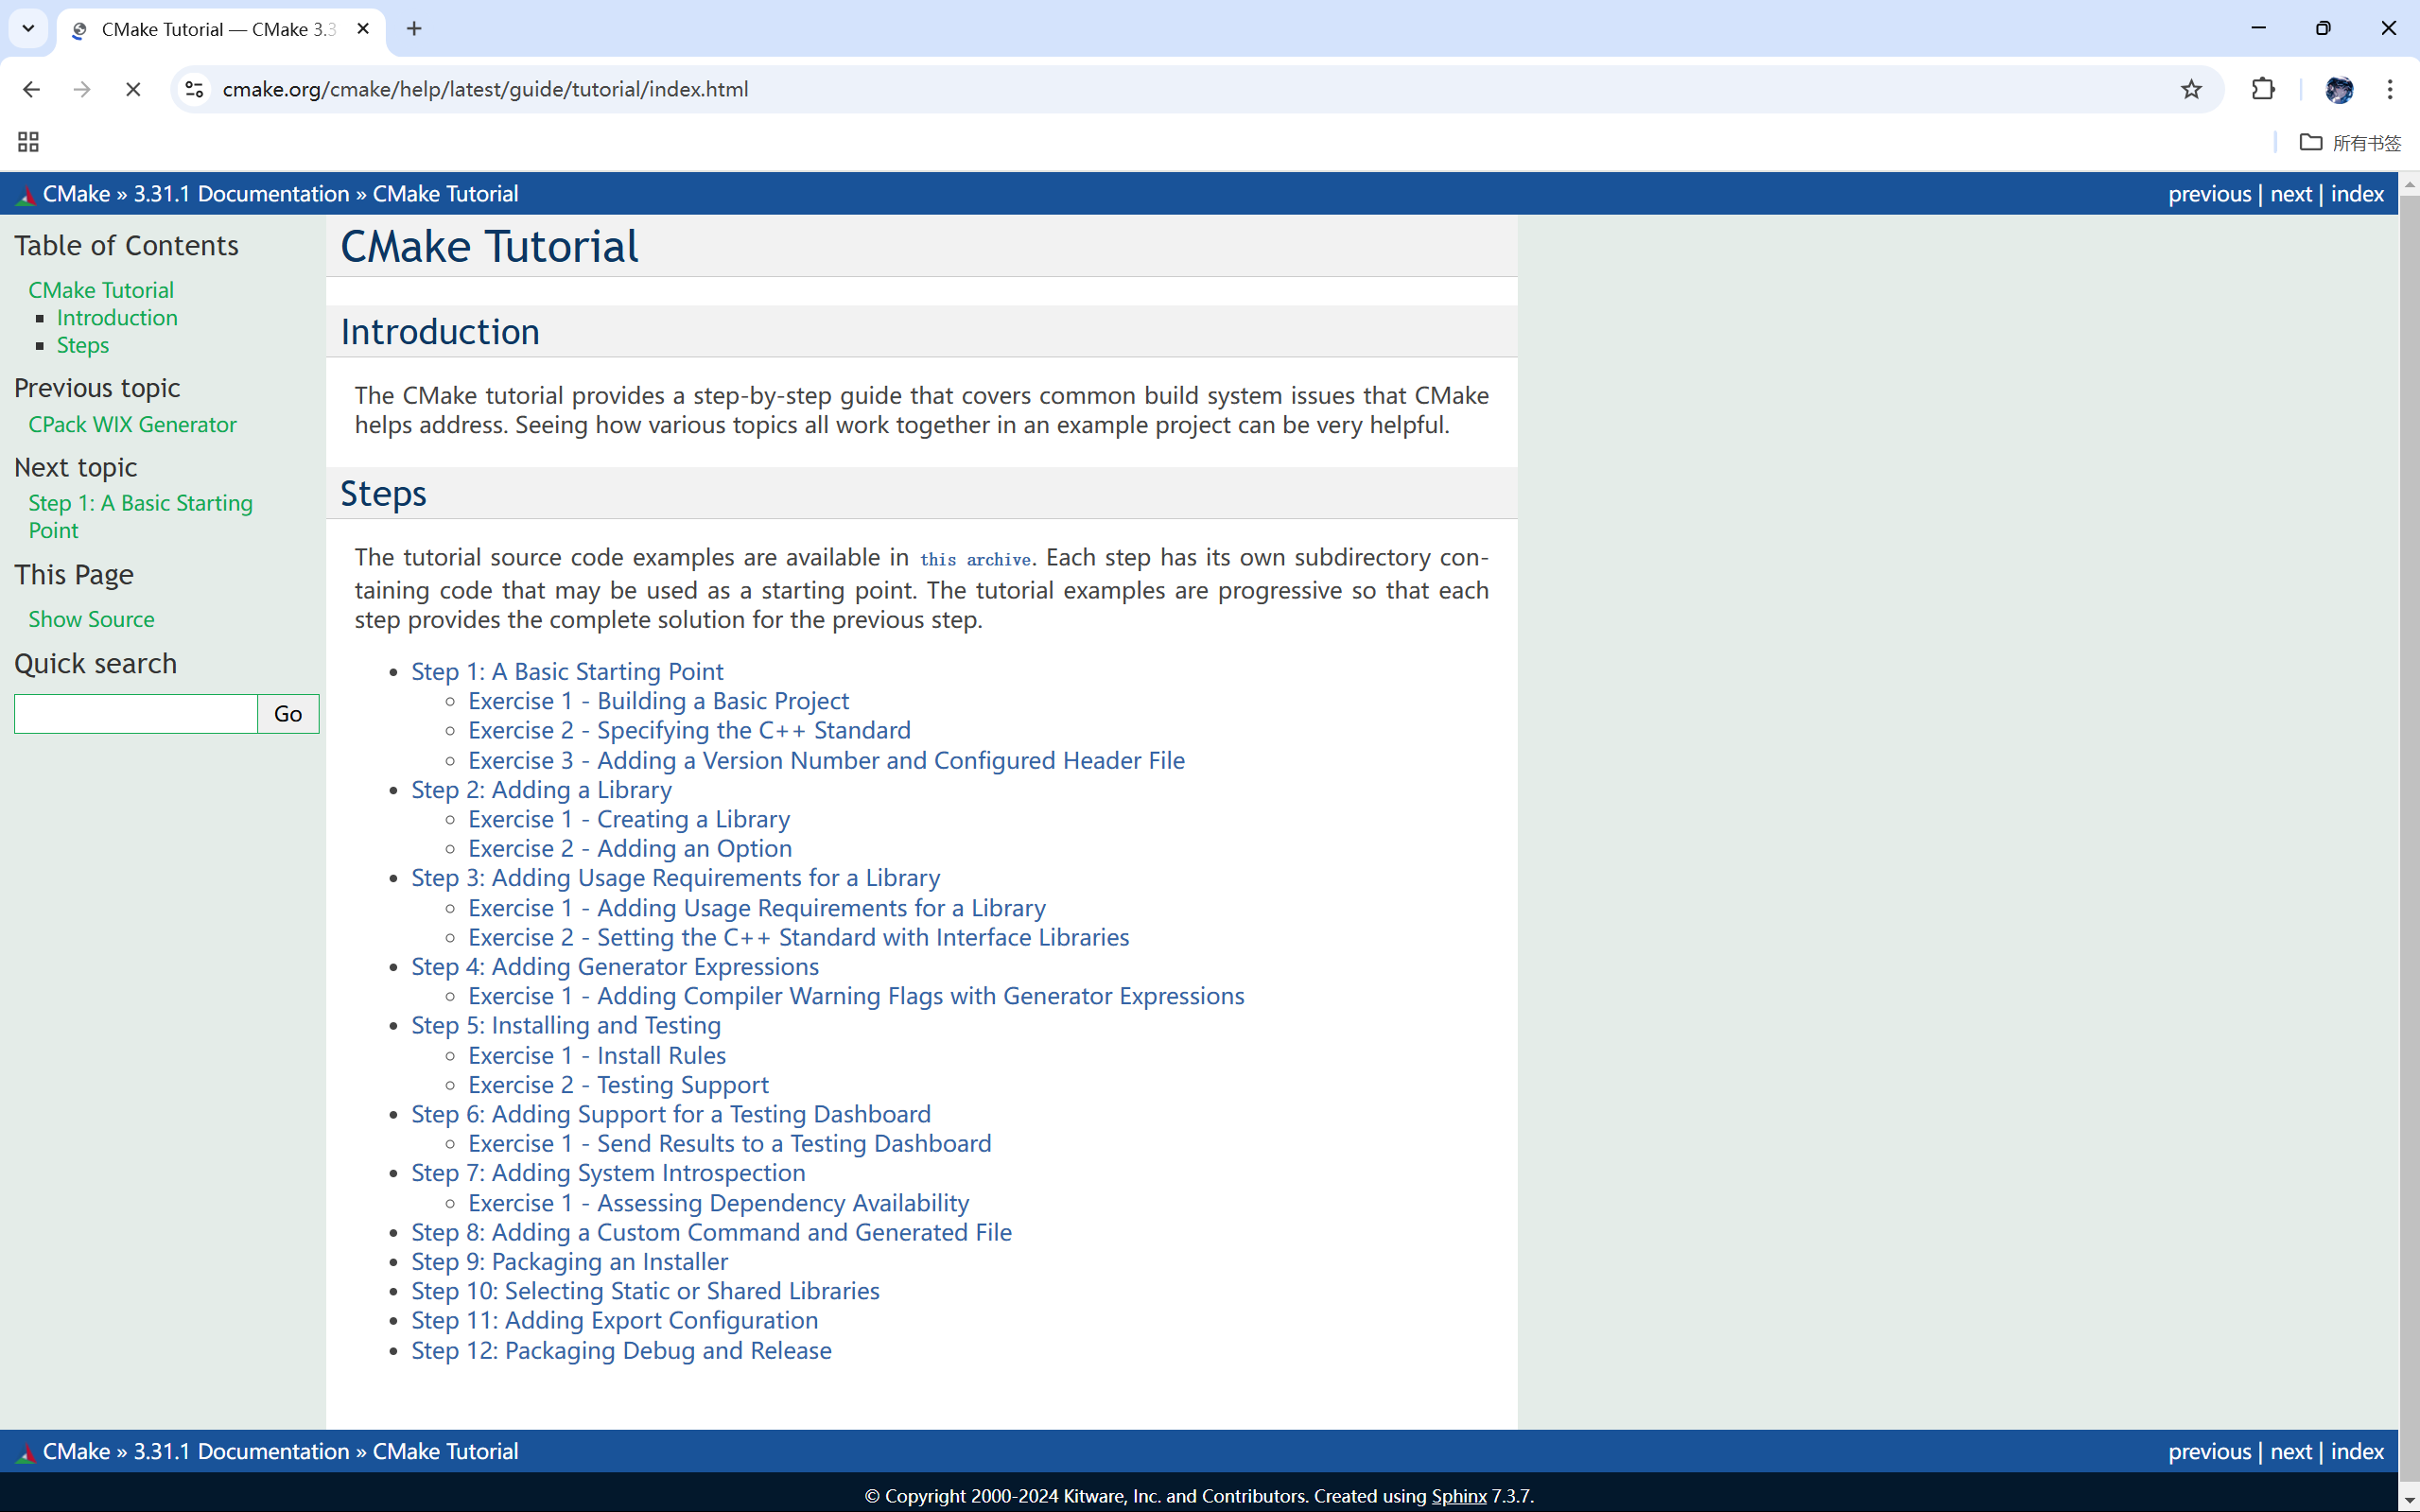
Task: Open Exercise 3 - Adding a Version Number
Action: coord(826,760)
